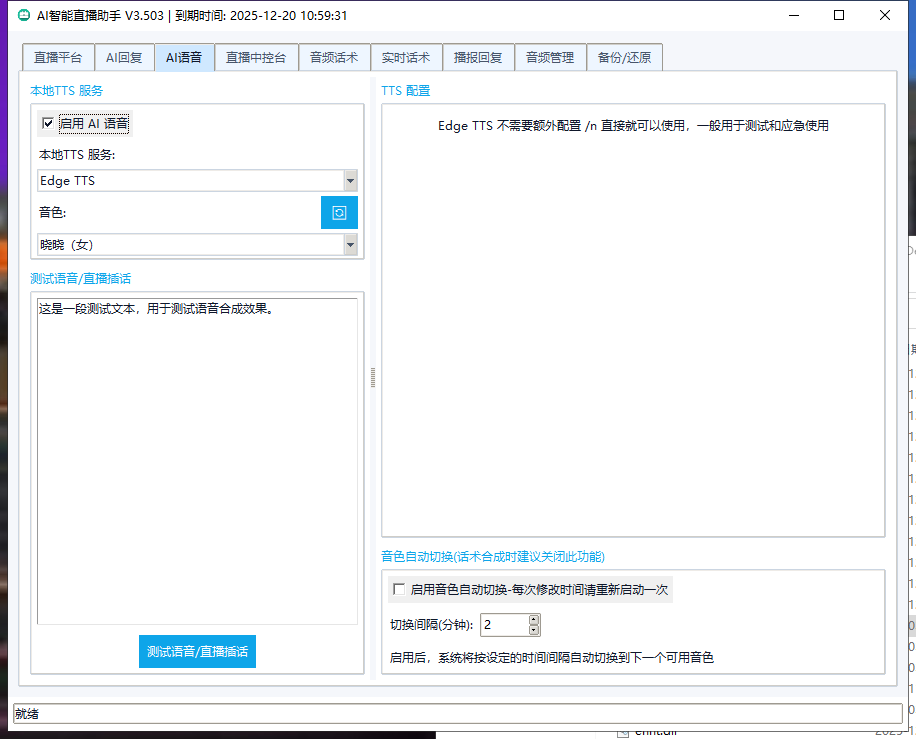This screenshot has width=916, height=739.
Task: Open the AI回复 tab
Action: point(124,58)
